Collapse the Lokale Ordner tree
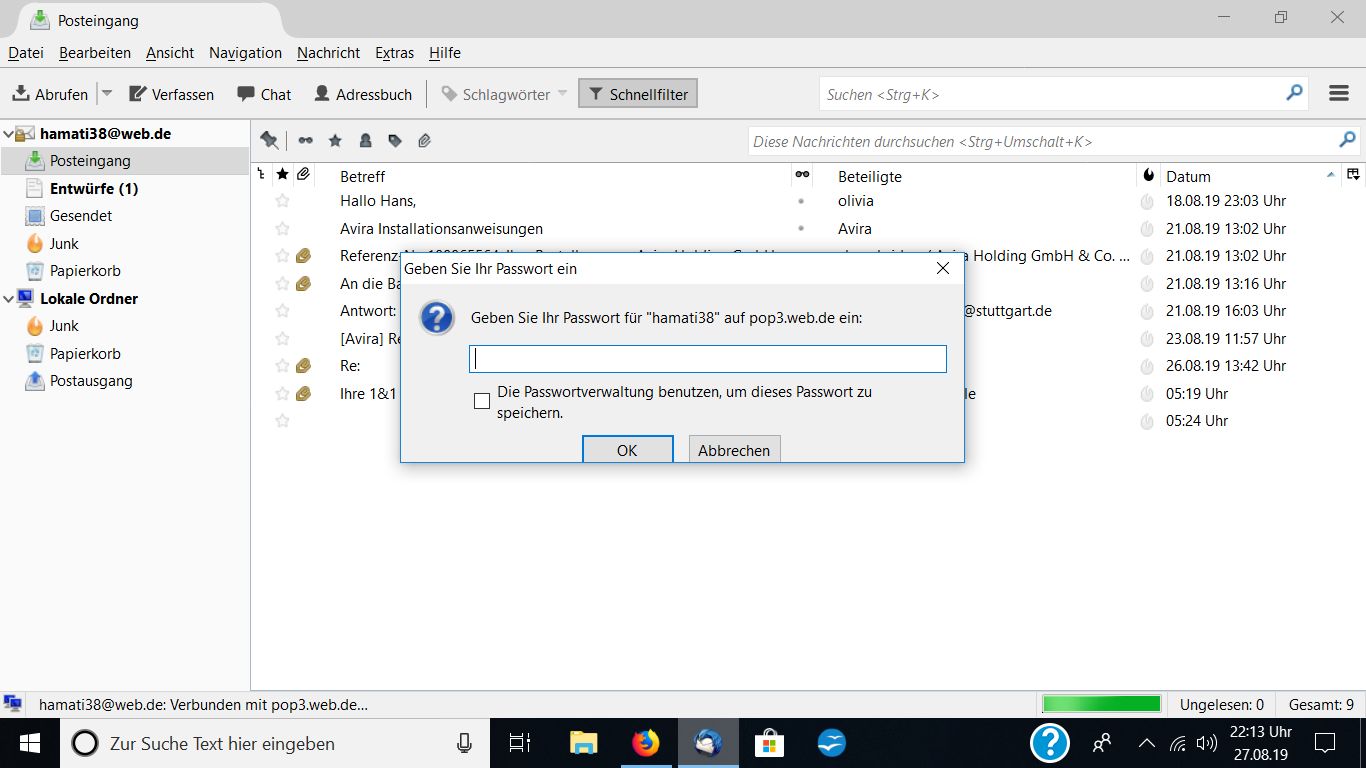The width and height of the screenshot is (1366, 768). (x=8, y=299)
